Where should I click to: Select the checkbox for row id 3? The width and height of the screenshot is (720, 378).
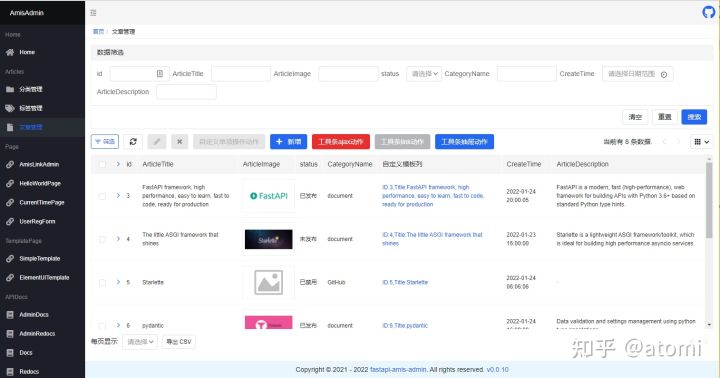[x=102, y=196]
